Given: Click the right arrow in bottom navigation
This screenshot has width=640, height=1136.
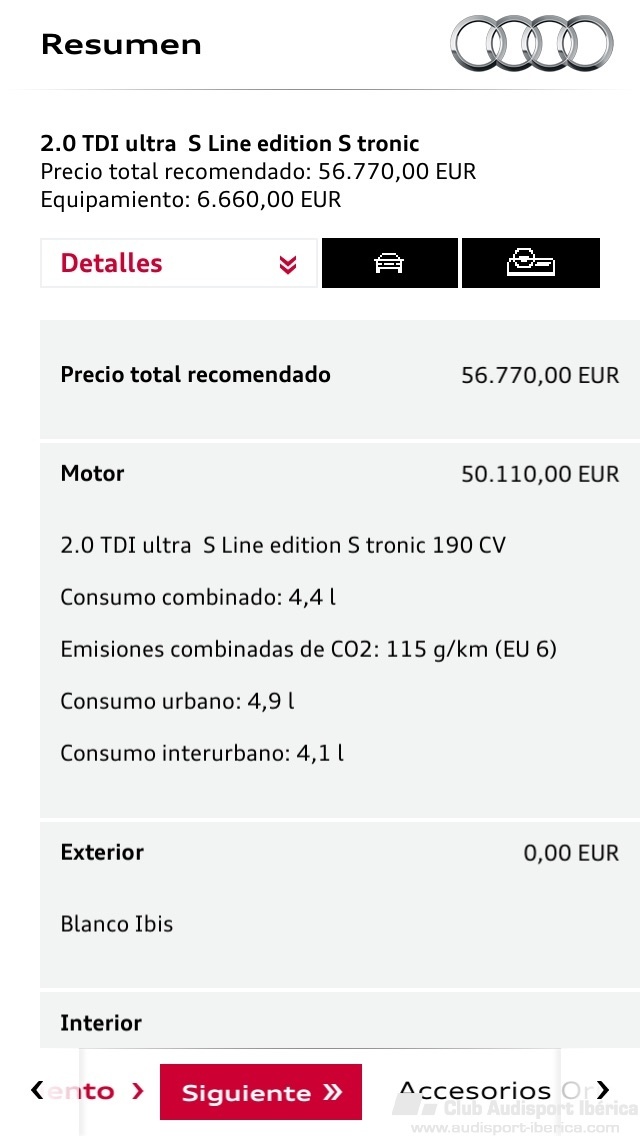Looking at the screenshot, I should tap(603, 1090).
